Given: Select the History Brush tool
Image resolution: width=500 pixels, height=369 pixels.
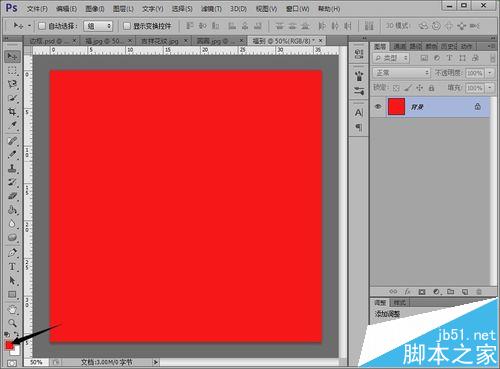Looking at the screenshot, I should click(12, 182).
